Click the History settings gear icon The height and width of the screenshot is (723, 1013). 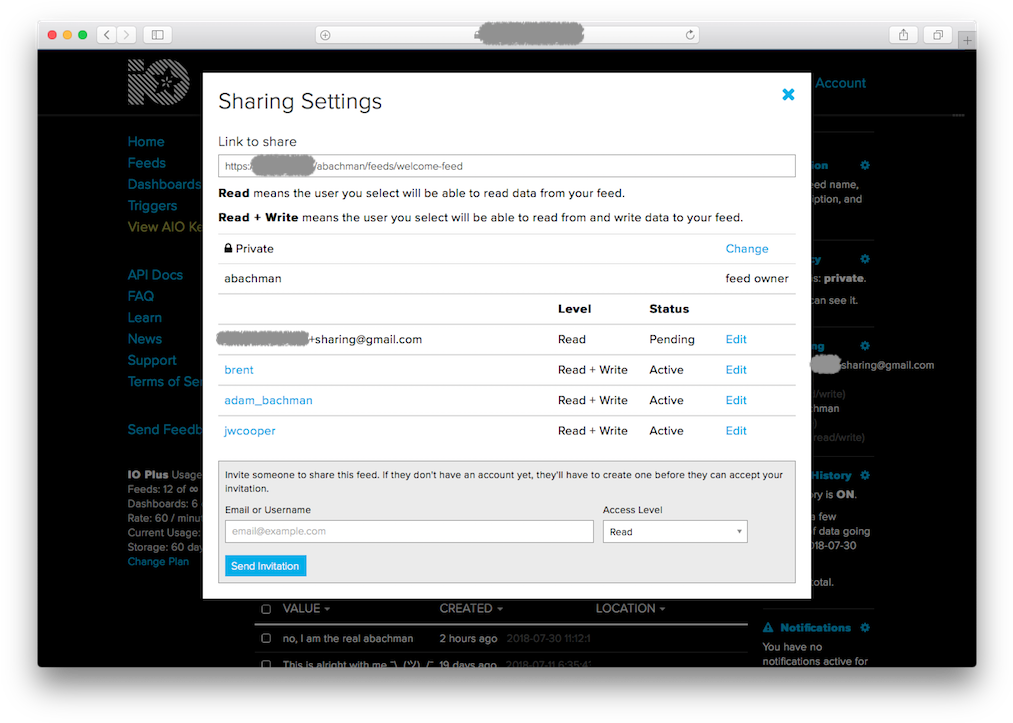pyautogui.click(x=865, y=475)
